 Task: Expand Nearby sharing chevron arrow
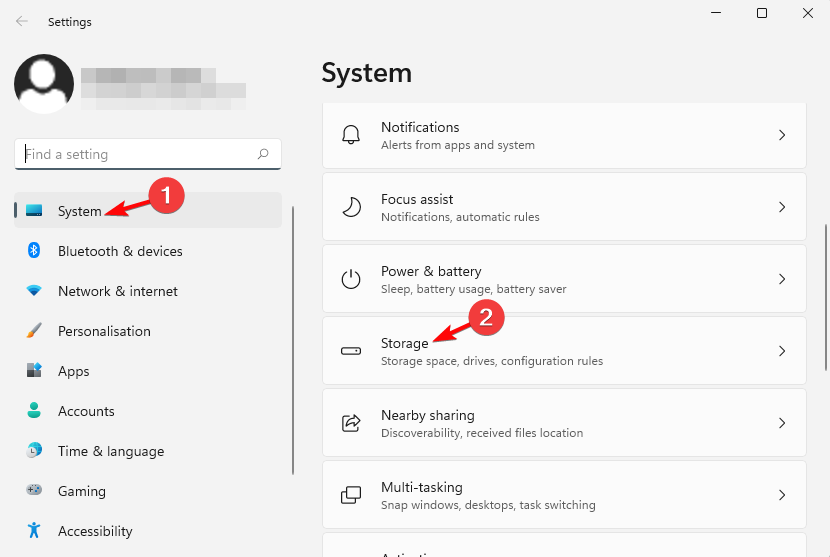(x=782, y=423)
